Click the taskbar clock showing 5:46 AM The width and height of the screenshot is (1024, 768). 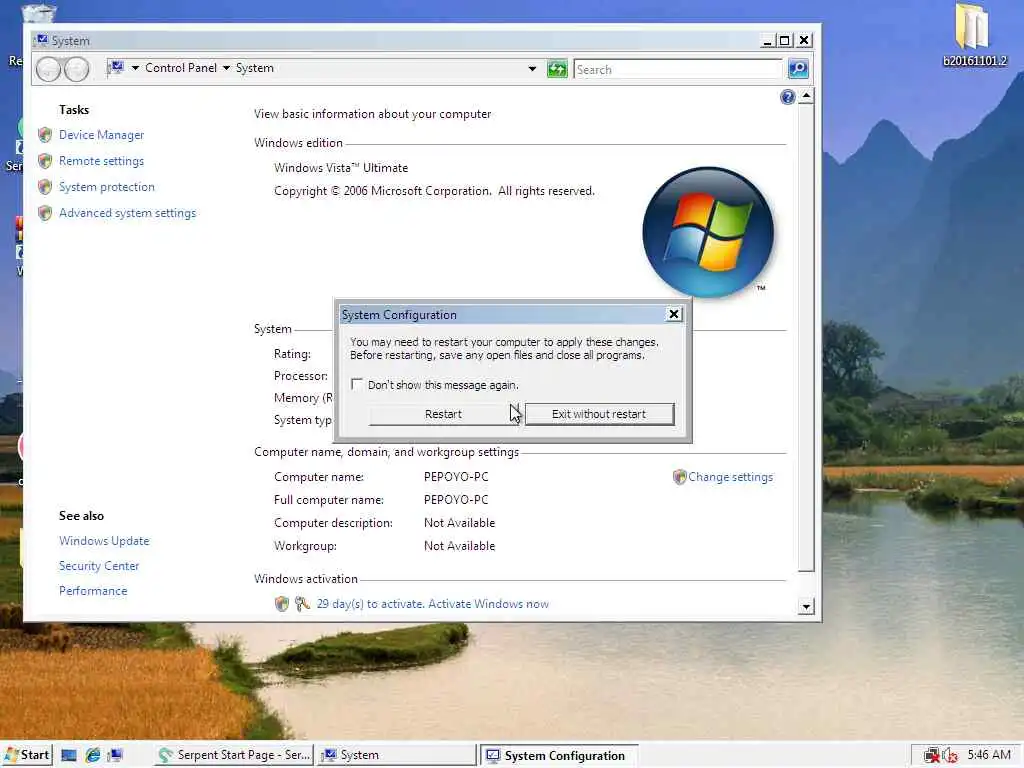point(989,755)
